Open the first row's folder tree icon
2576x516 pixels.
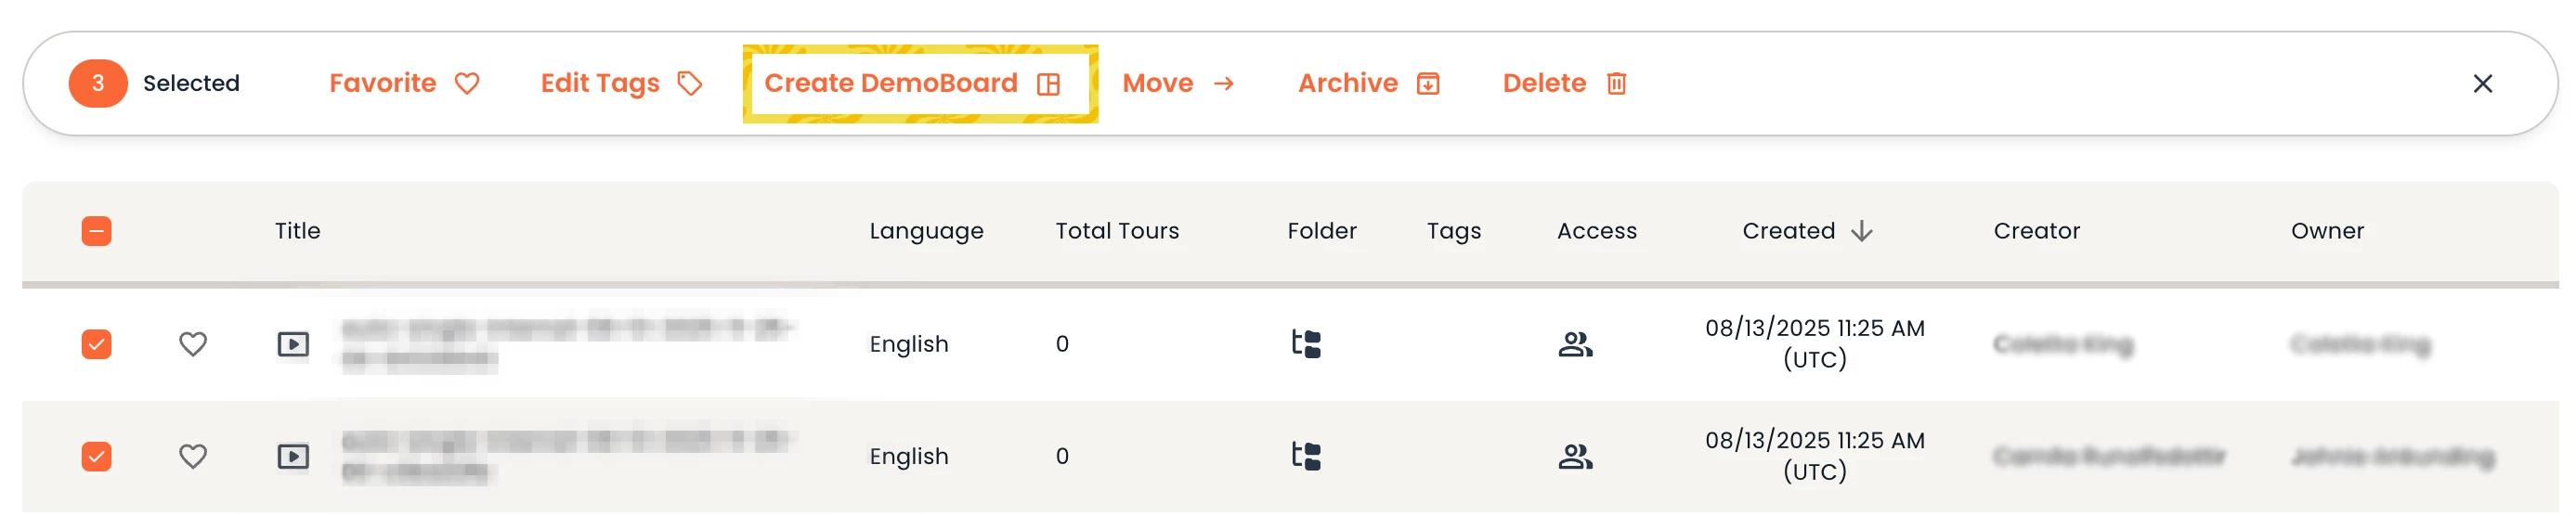coord(1306,344)
